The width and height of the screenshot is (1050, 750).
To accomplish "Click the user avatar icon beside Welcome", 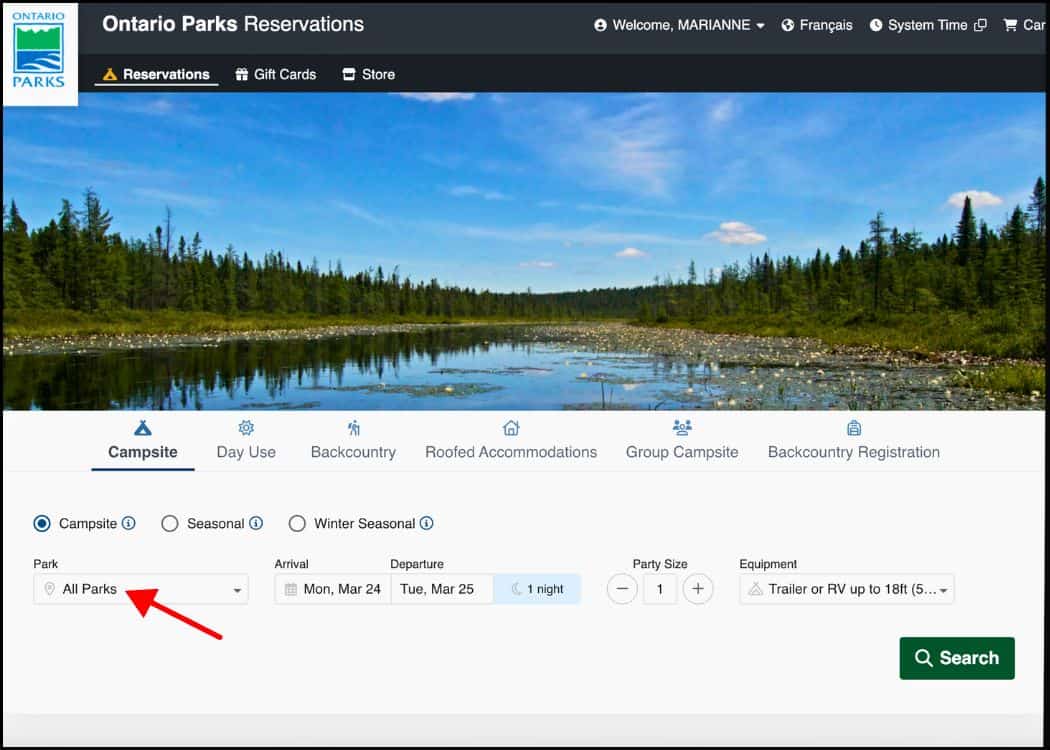I will click(x=600, y=25).
